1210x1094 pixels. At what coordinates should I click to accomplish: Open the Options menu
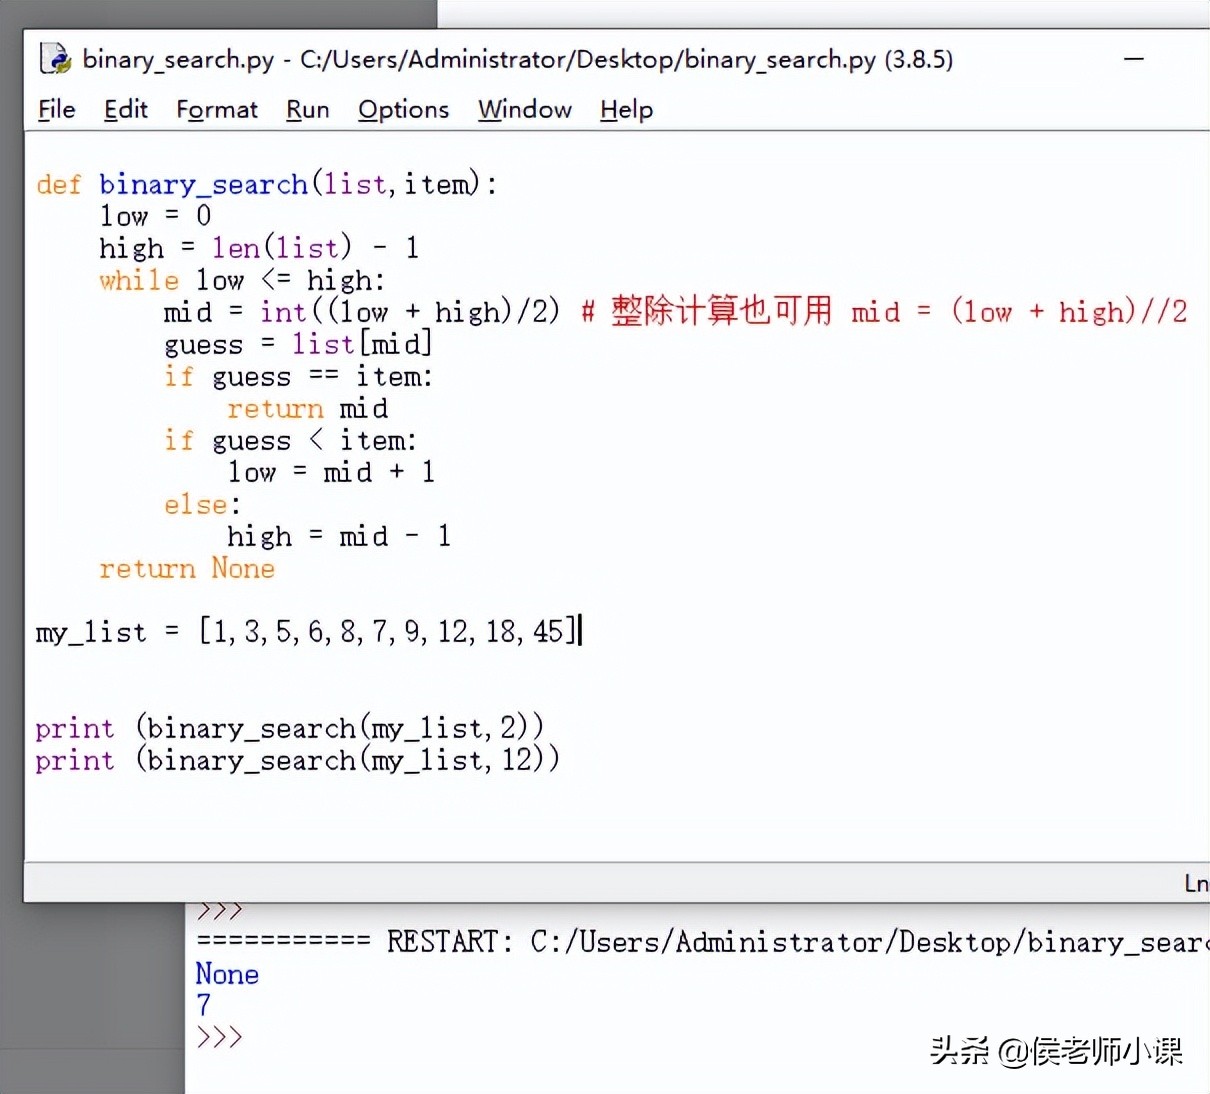(402, 110)
